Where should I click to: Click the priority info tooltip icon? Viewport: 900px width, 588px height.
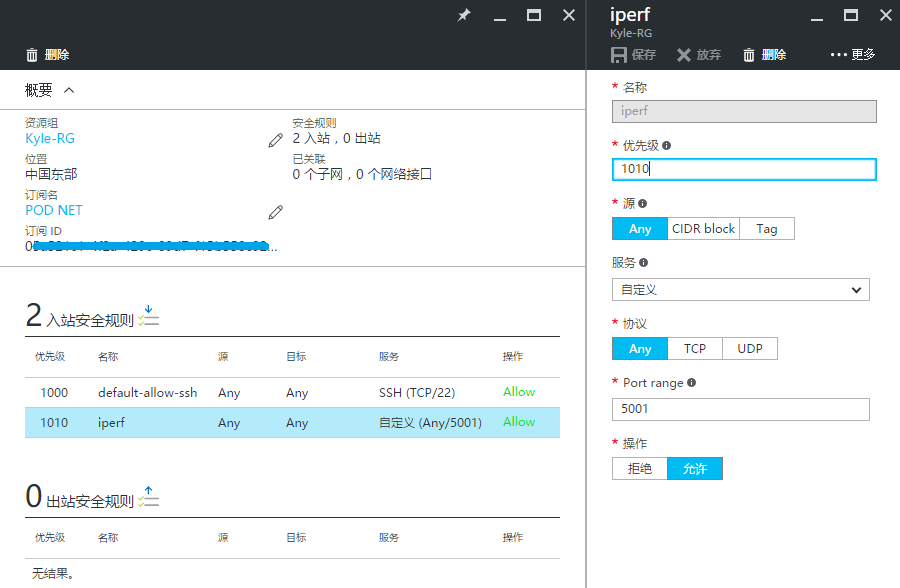(666, 145)
